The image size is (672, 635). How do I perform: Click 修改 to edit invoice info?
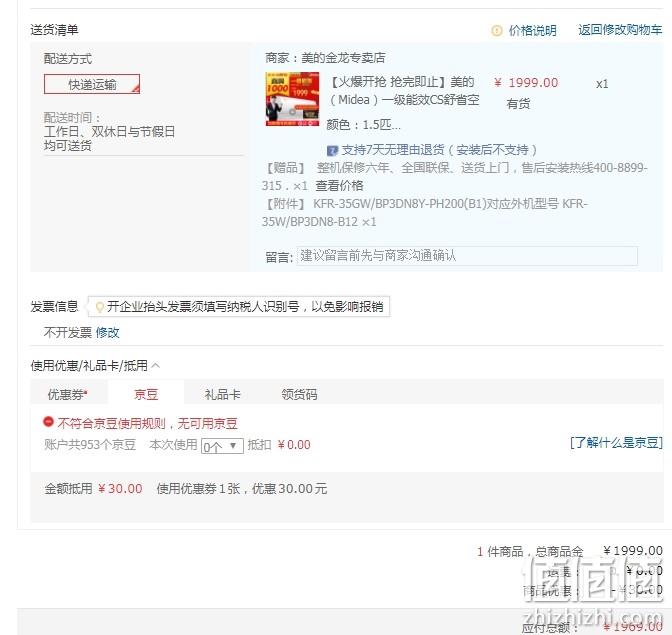tap(108, 332)
